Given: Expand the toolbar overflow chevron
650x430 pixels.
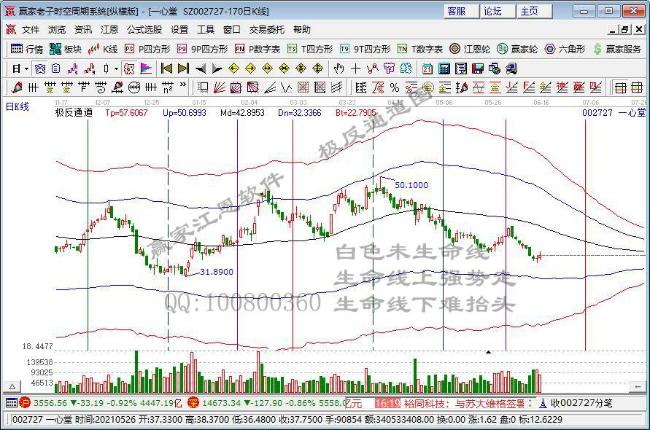Looking at the screenshot, I should 182,86.
